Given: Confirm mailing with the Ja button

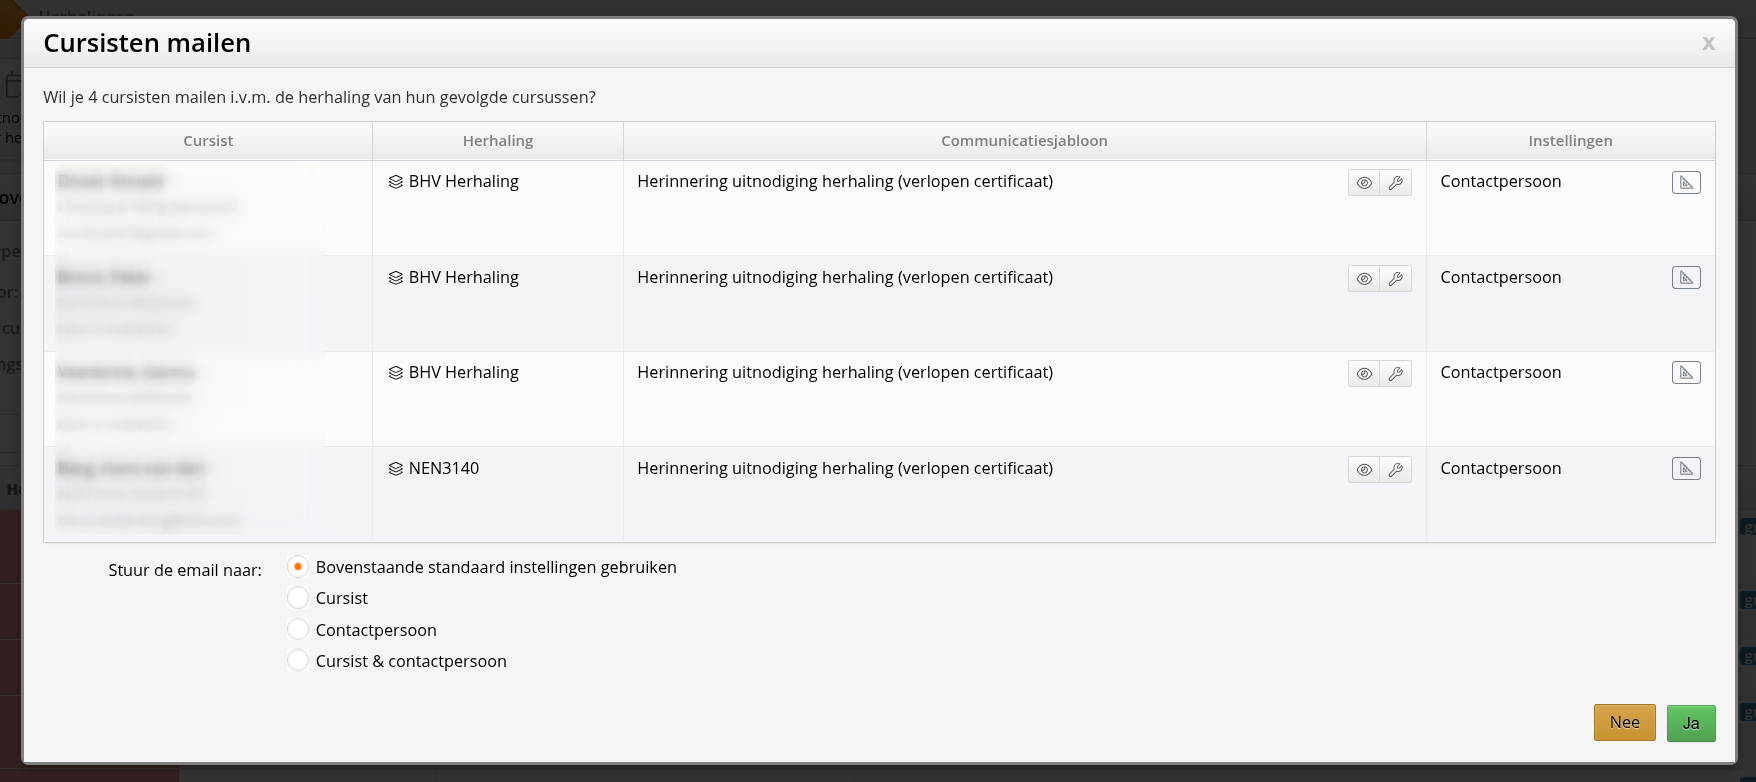Looking at the screenshot, I should pos(1690,723).
